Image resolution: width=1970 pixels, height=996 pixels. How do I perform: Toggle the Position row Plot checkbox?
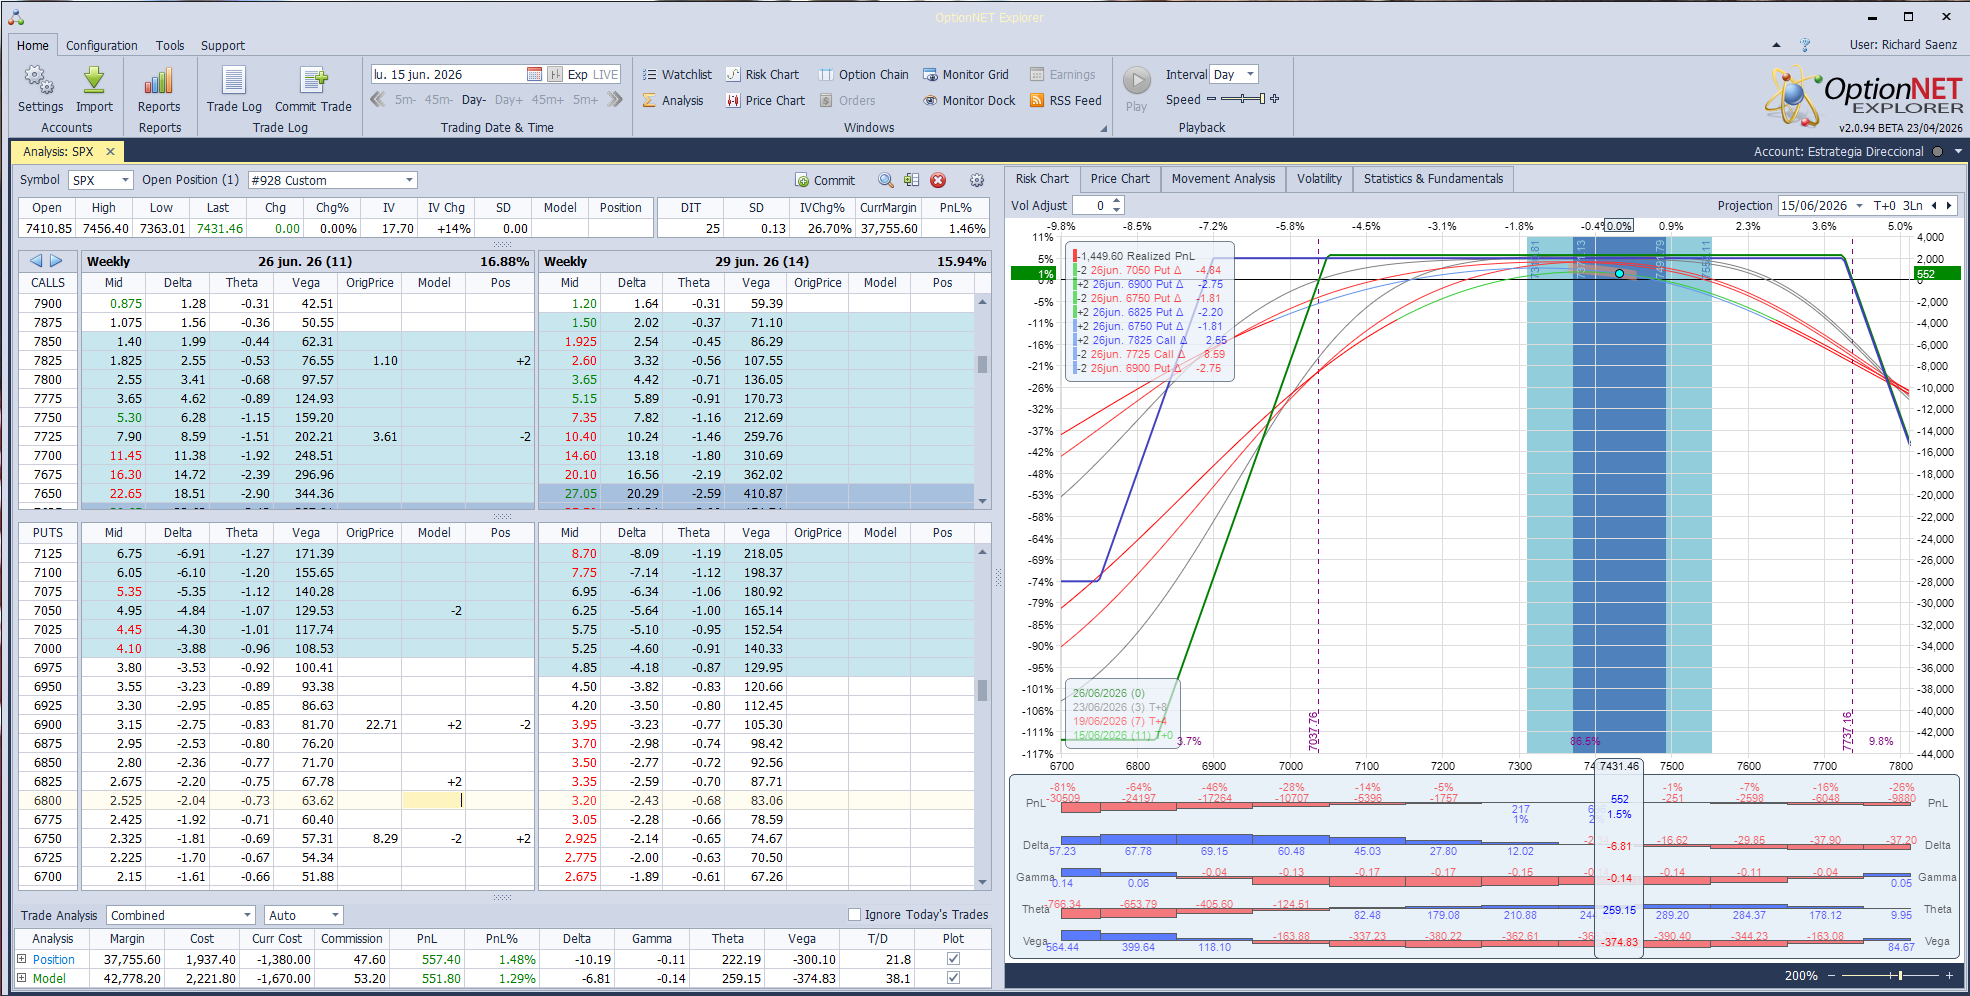click(953, 958)
